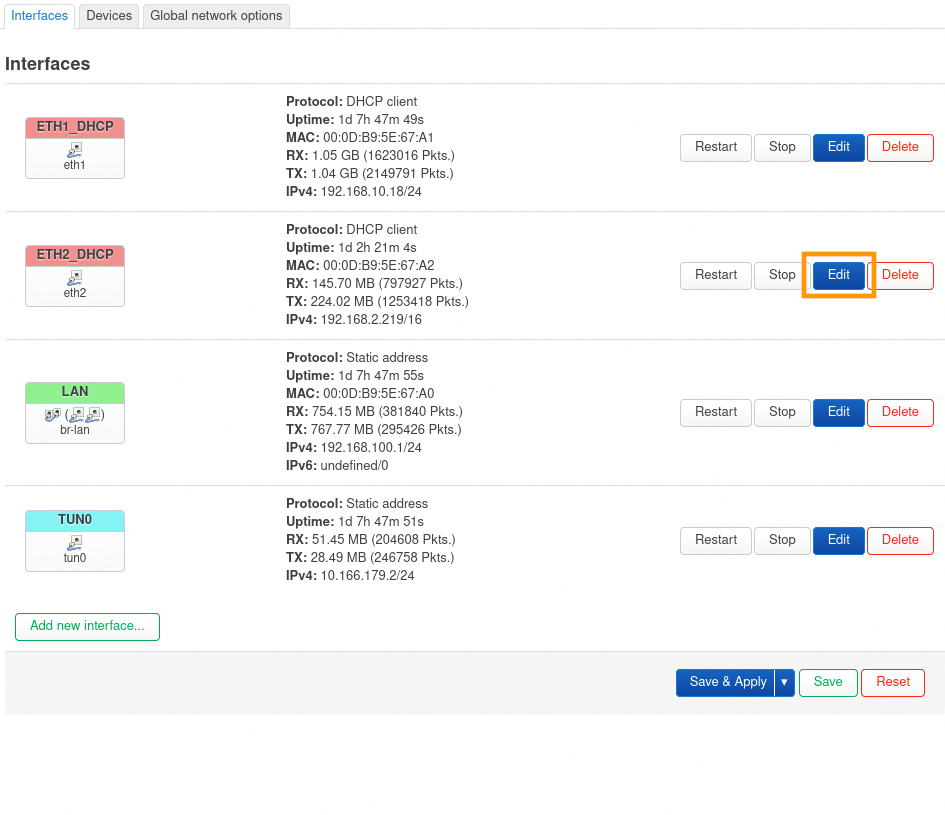Image resolution: width=945 pixels, height=815 pixels.
Task: Select the Interfaces tab
Action: pyautogui.click(x=40, y=15)
